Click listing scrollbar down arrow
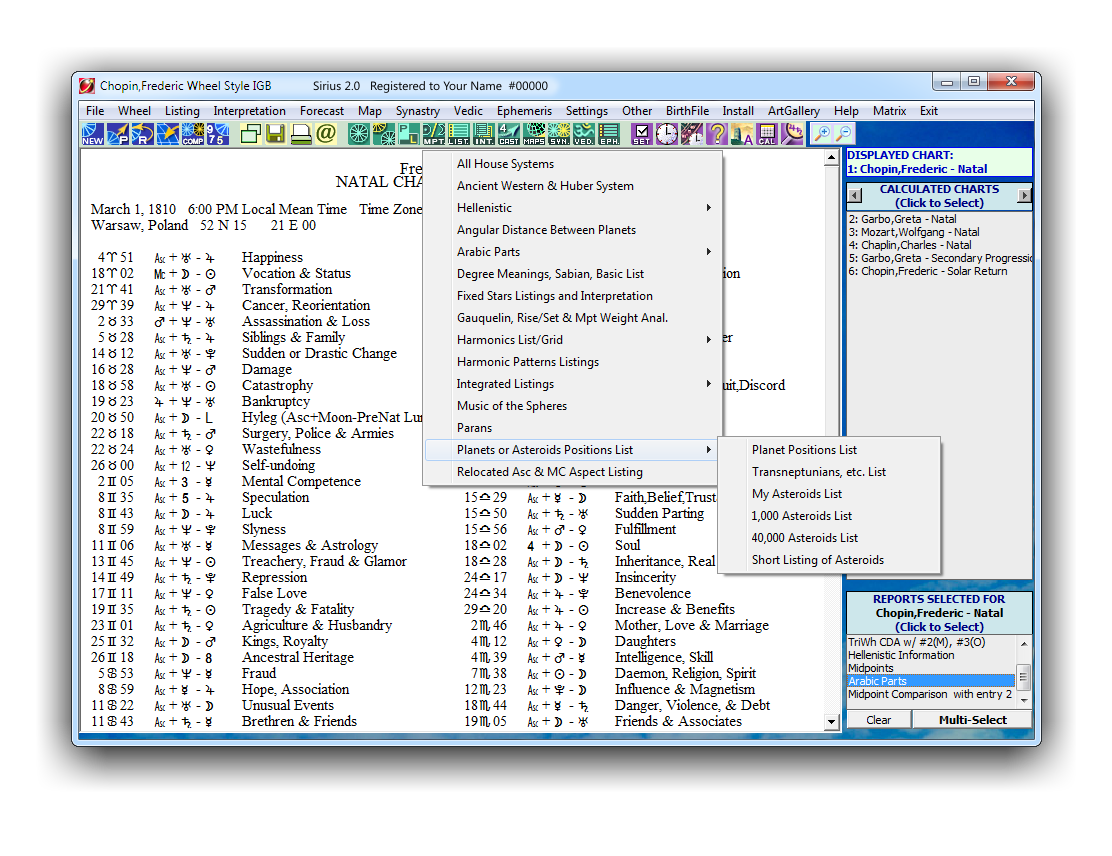The image size is (1112, 856). pos(832,722)
